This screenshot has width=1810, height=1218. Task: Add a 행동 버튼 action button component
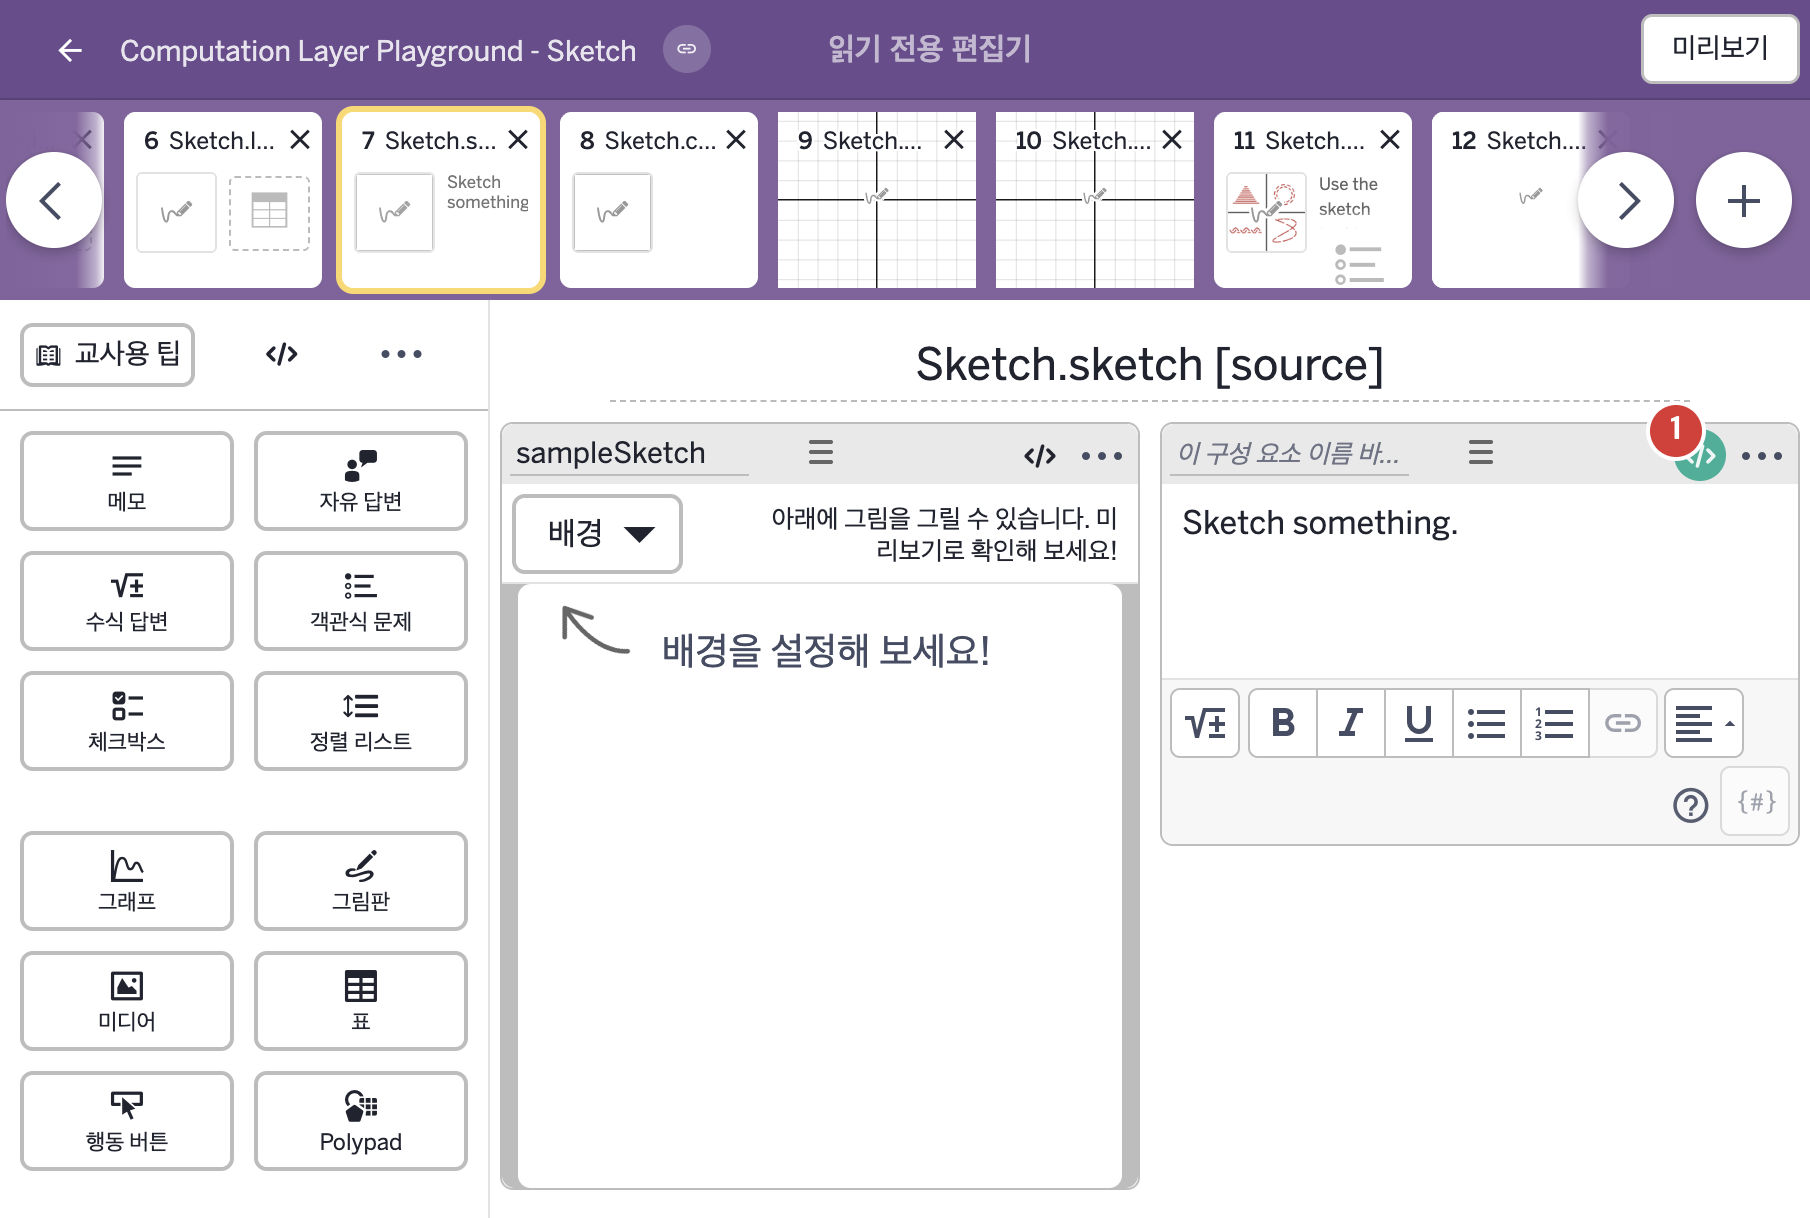[127, 1121]
